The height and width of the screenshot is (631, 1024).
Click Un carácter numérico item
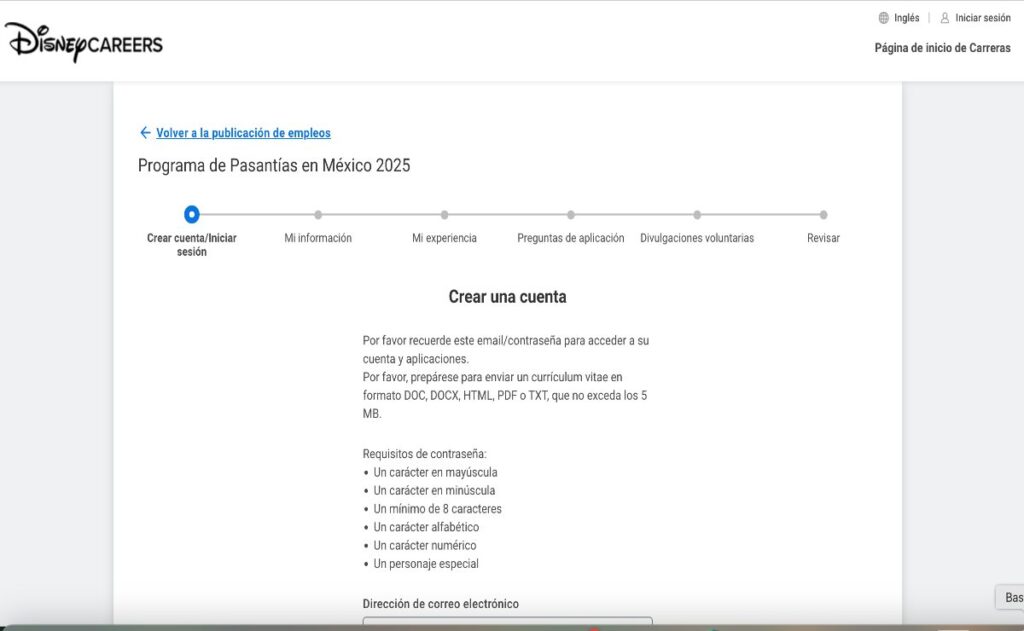pyautogui.click(x=424, y=545)
